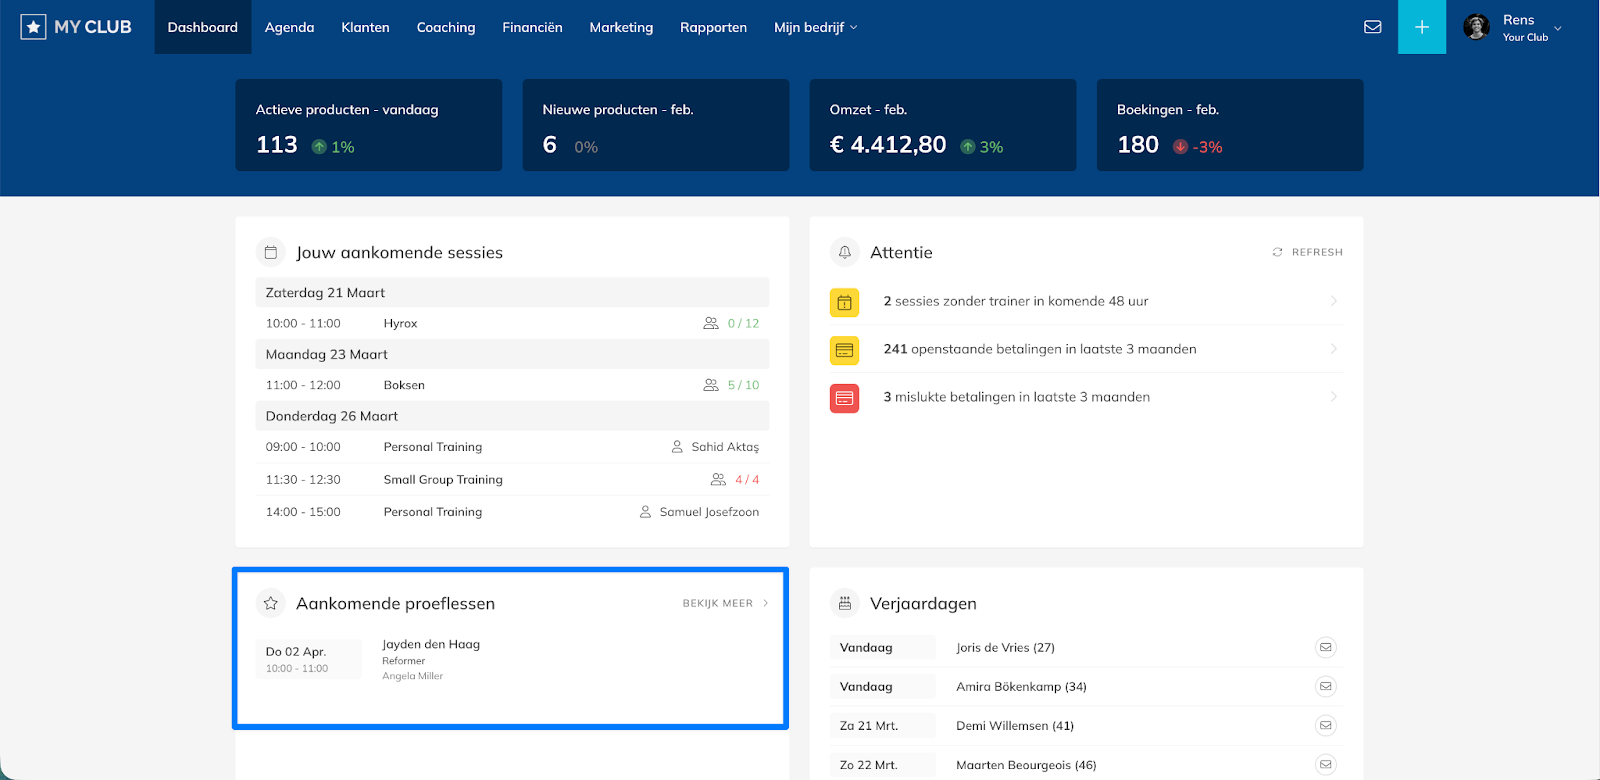Click the My Club star logo
Viewport: 1600px width, 780px height.
point(33,27)
